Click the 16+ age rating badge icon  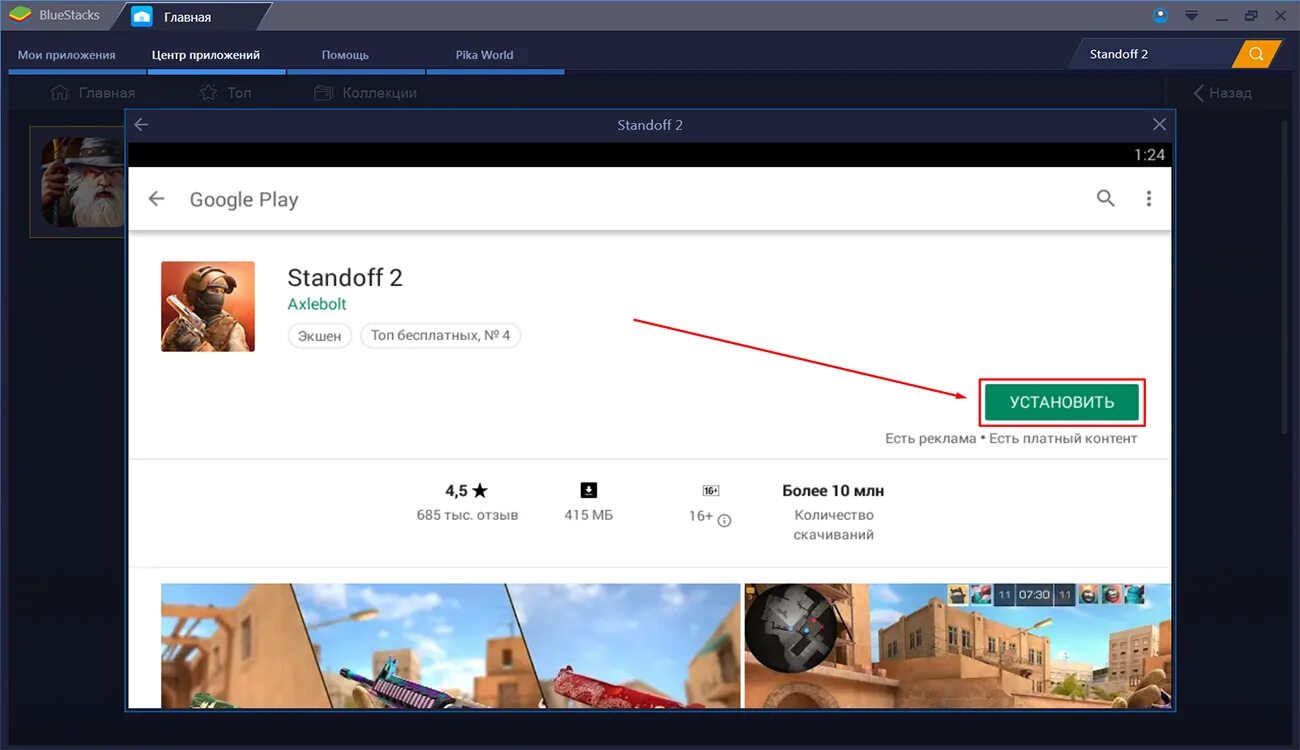pos(711,491)
